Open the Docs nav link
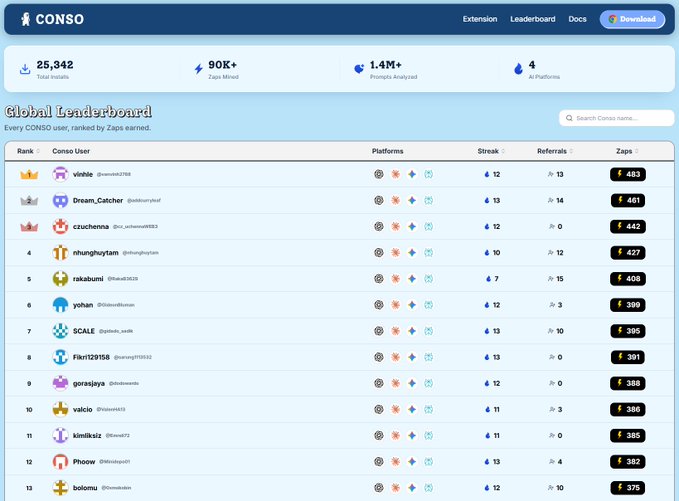Screen dimensions: 679x501 (x=577, y=19)
